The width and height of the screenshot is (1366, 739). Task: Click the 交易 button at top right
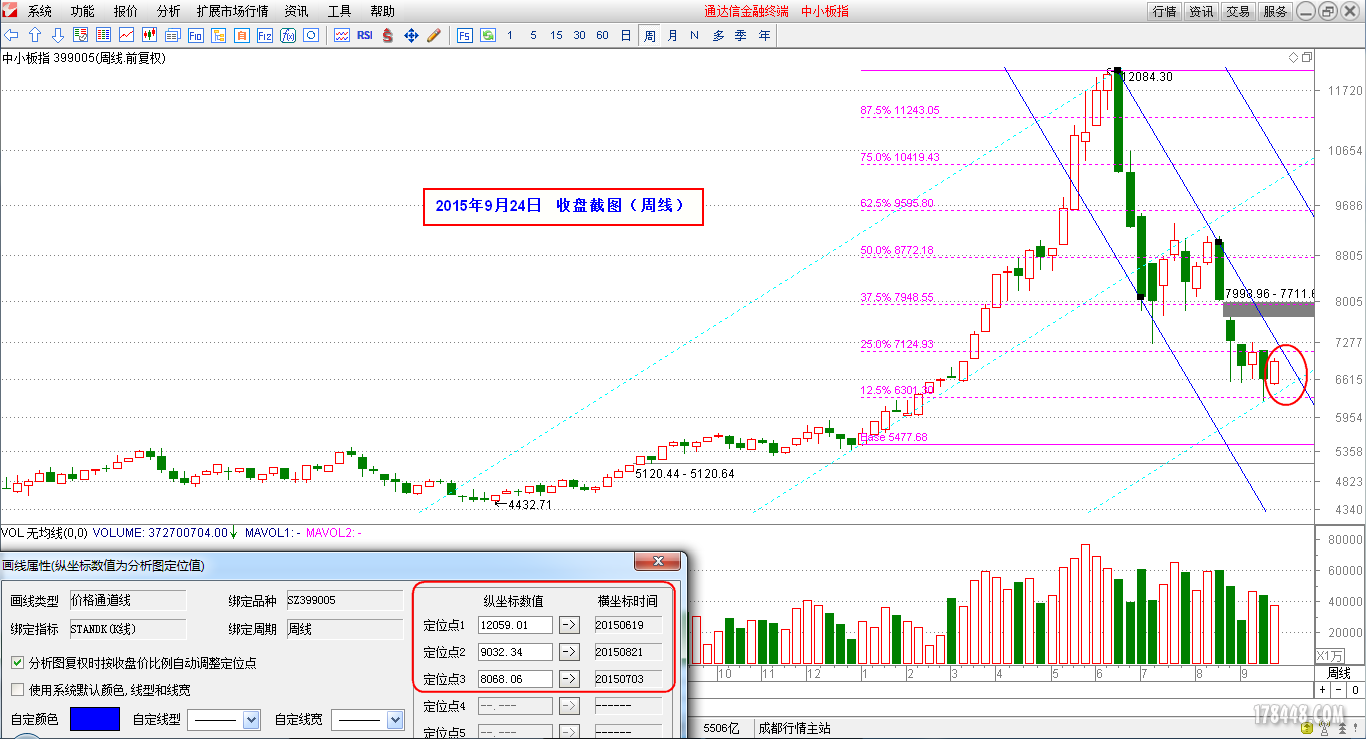1238,11
